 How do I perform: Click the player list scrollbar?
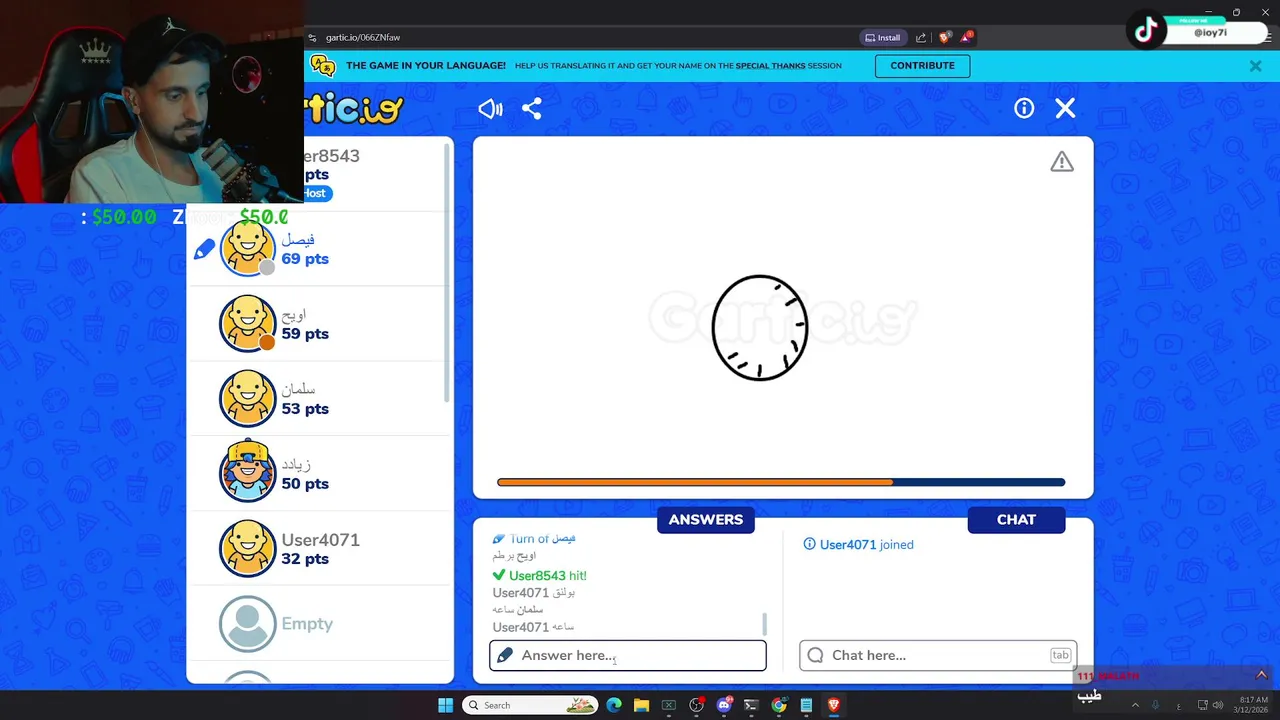(x=448, y=275)
